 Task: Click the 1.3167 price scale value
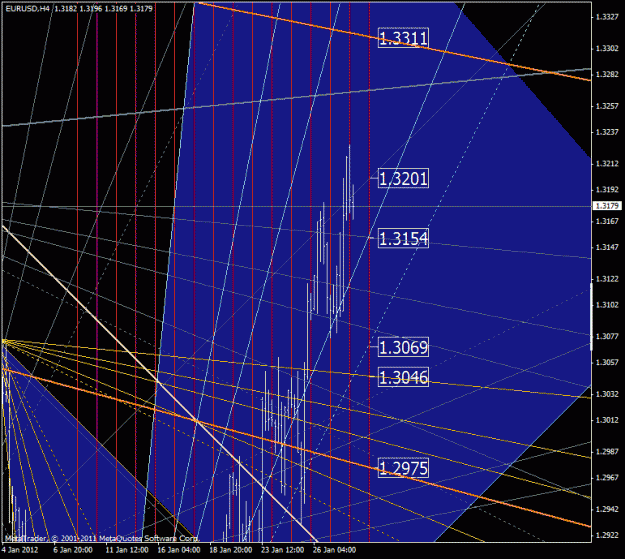(607, 221)
